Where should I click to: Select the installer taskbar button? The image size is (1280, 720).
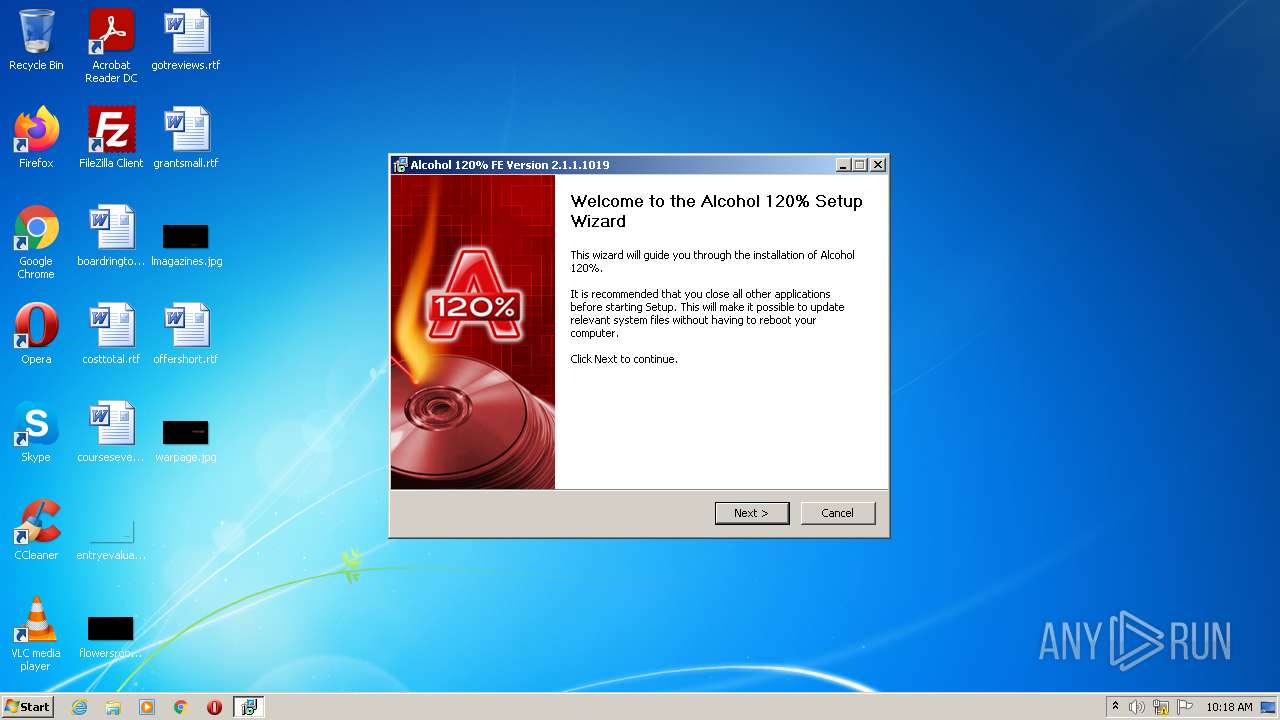(x=249, y=707)
